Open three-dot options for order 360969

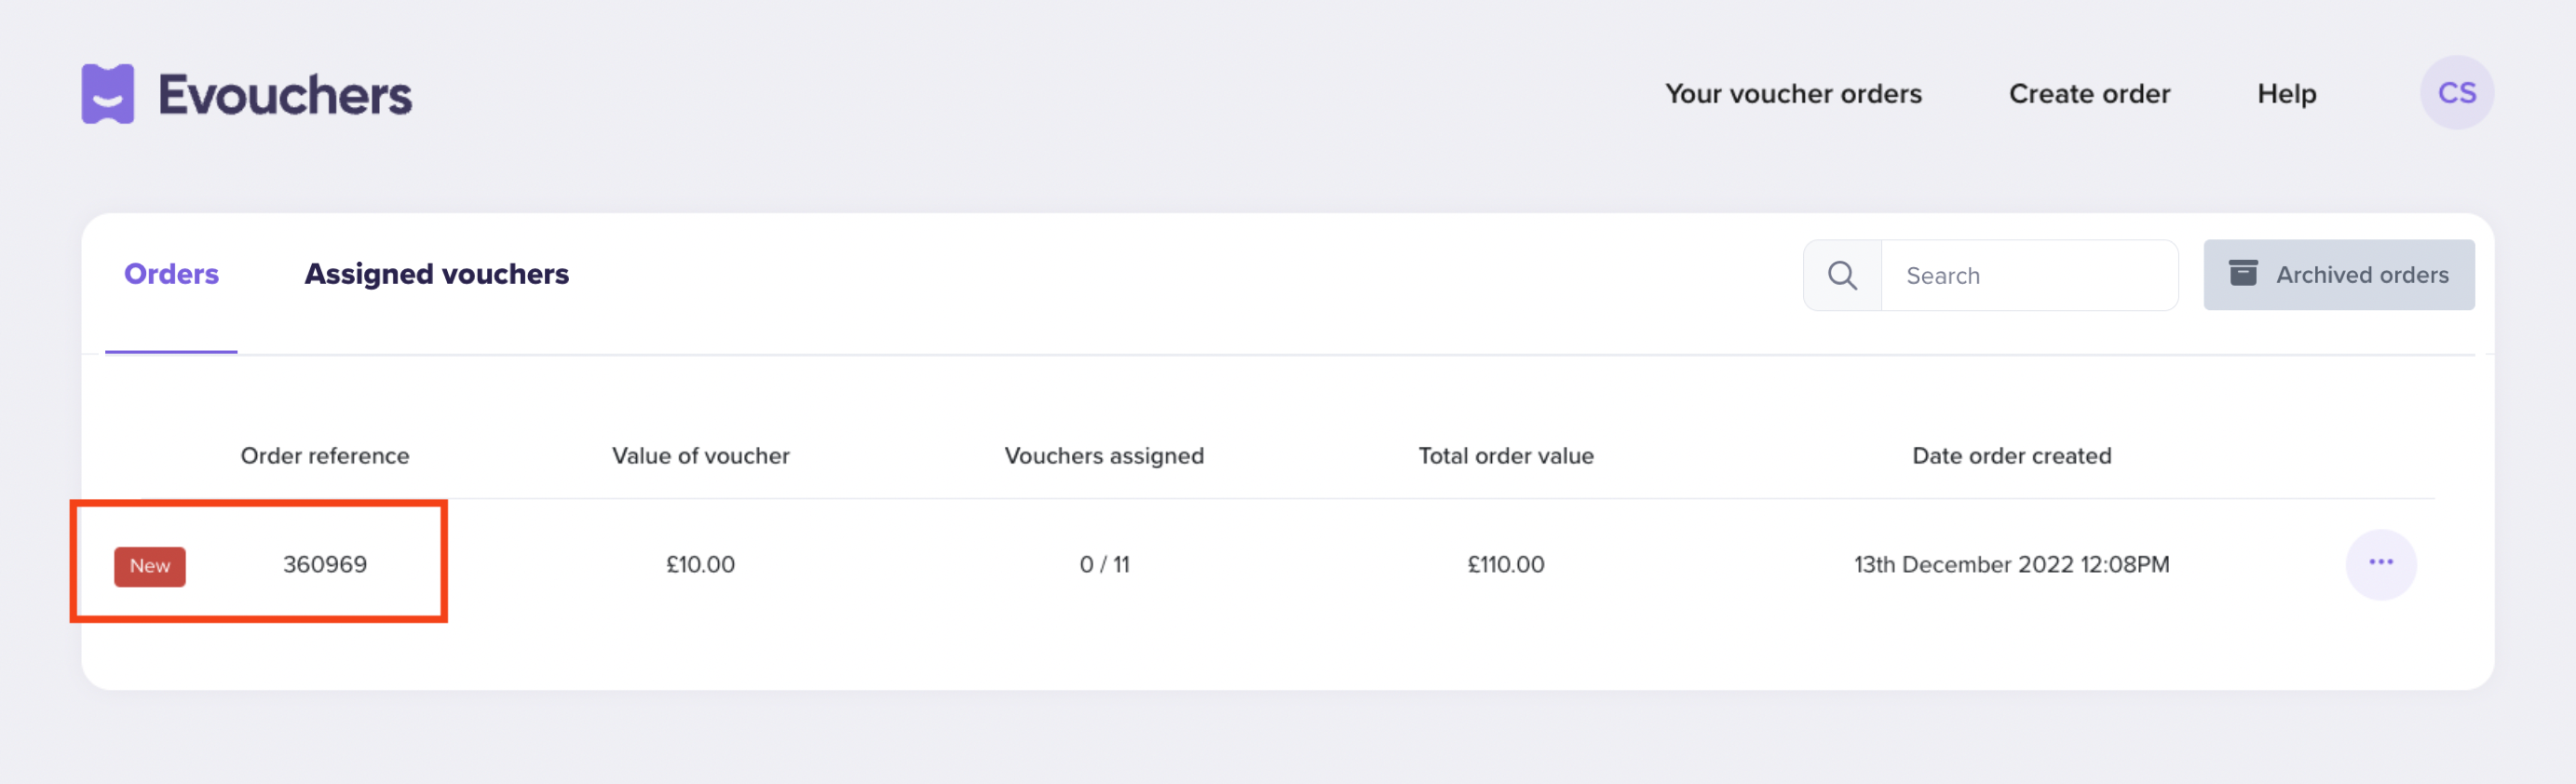[2380, 564]
